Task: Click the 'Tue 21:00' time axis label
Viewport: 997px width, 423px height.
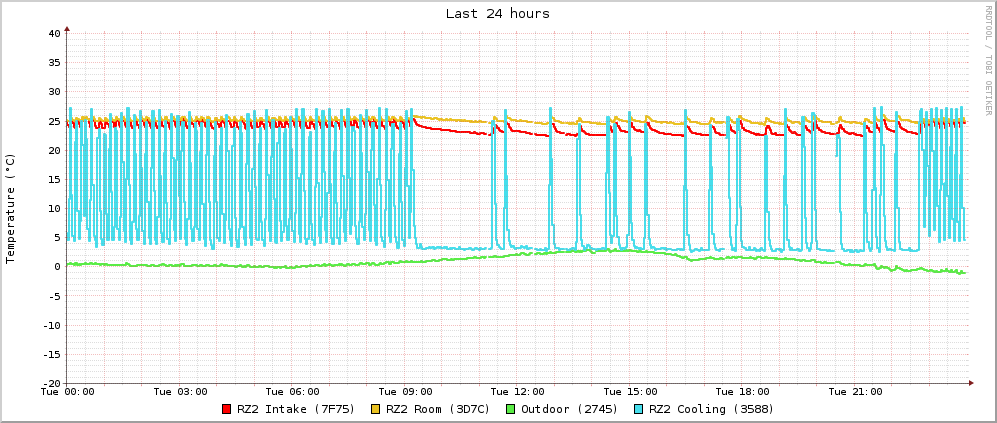Action: [856, 391]
